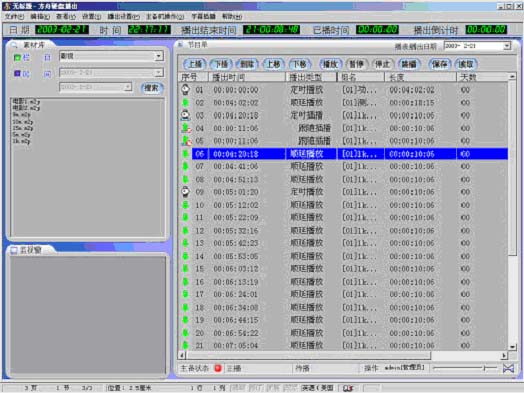Click the clock icon of row 01
The width and height of the screenshot is (524, 393).
click(185, 90)
